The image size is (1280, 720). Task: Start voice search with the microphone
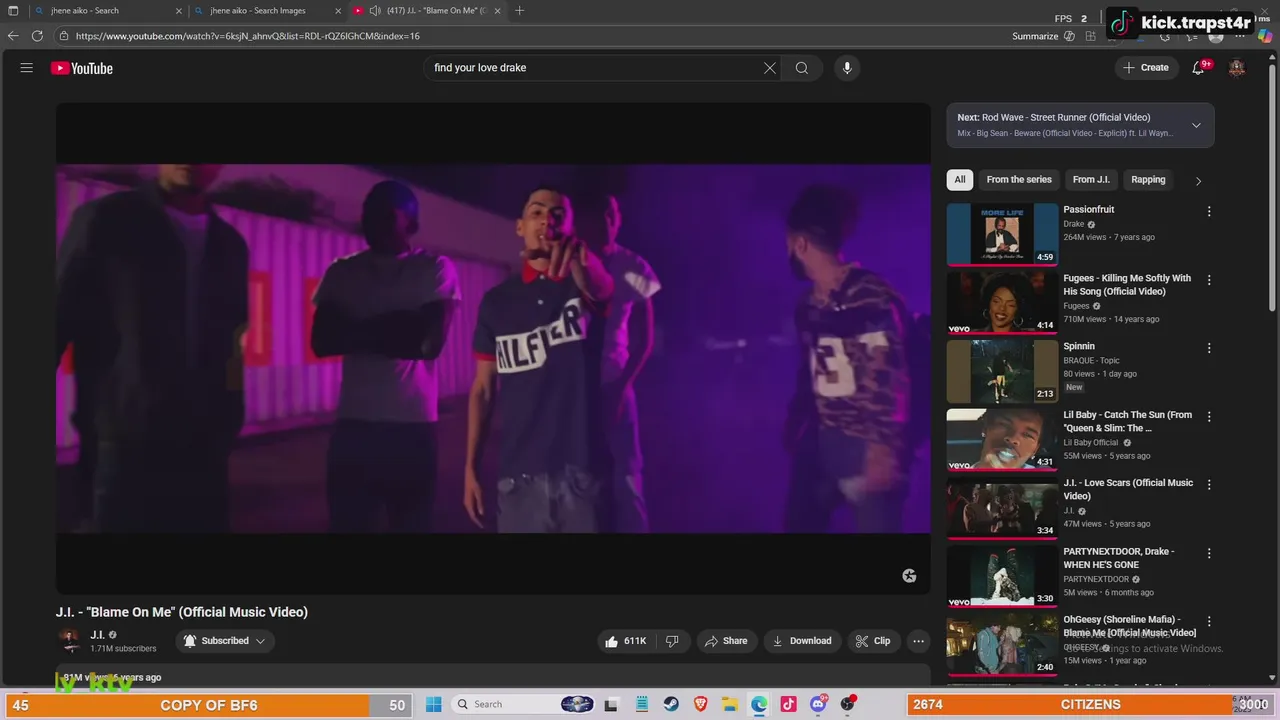pos(847,68)
